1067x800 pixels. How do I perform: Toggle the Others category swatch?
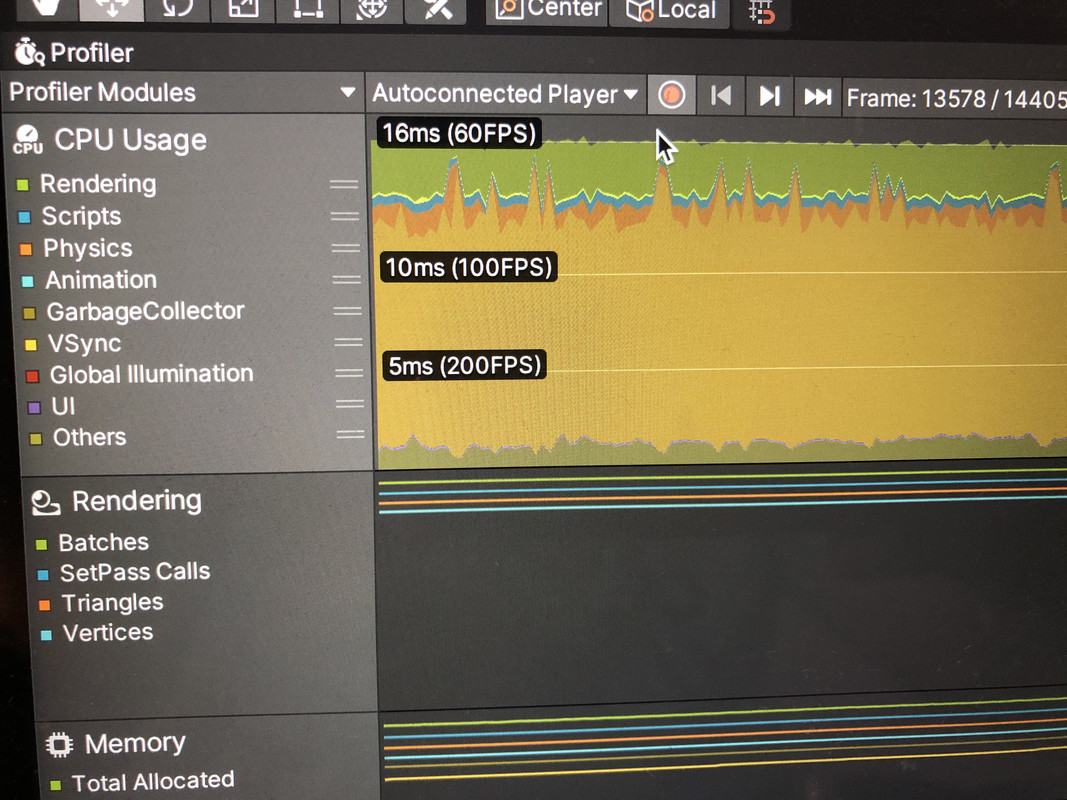pyautogui.click(x=36, y=438)
